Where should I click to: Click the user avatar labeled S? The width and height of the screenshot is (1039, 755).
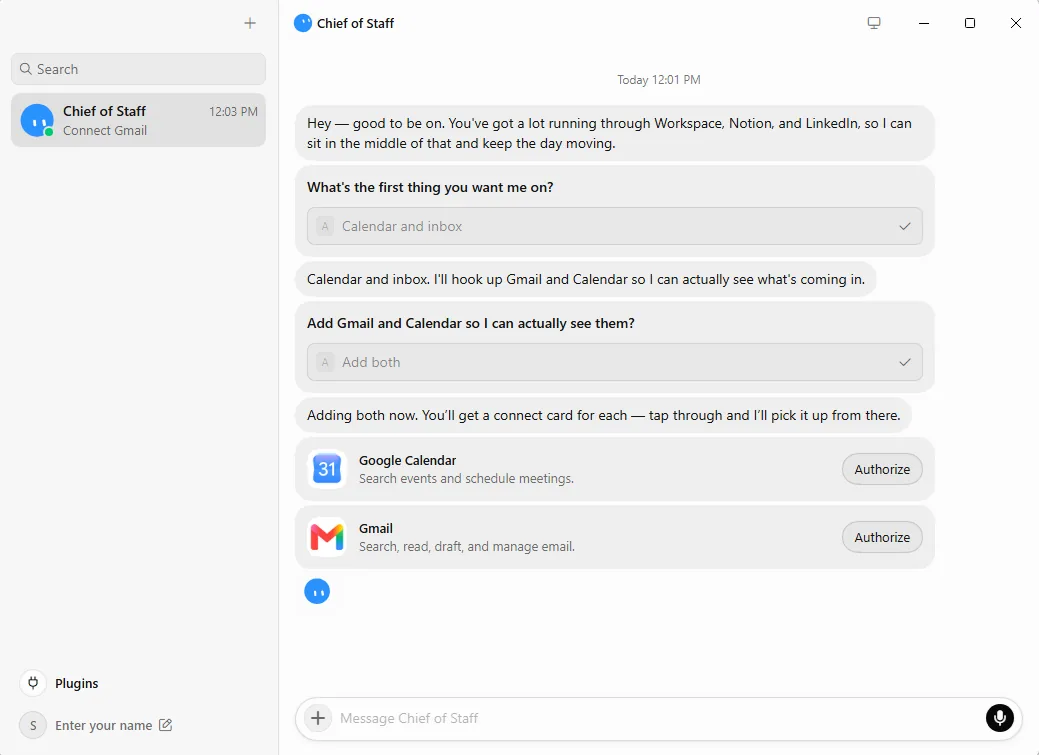point(33,725)
